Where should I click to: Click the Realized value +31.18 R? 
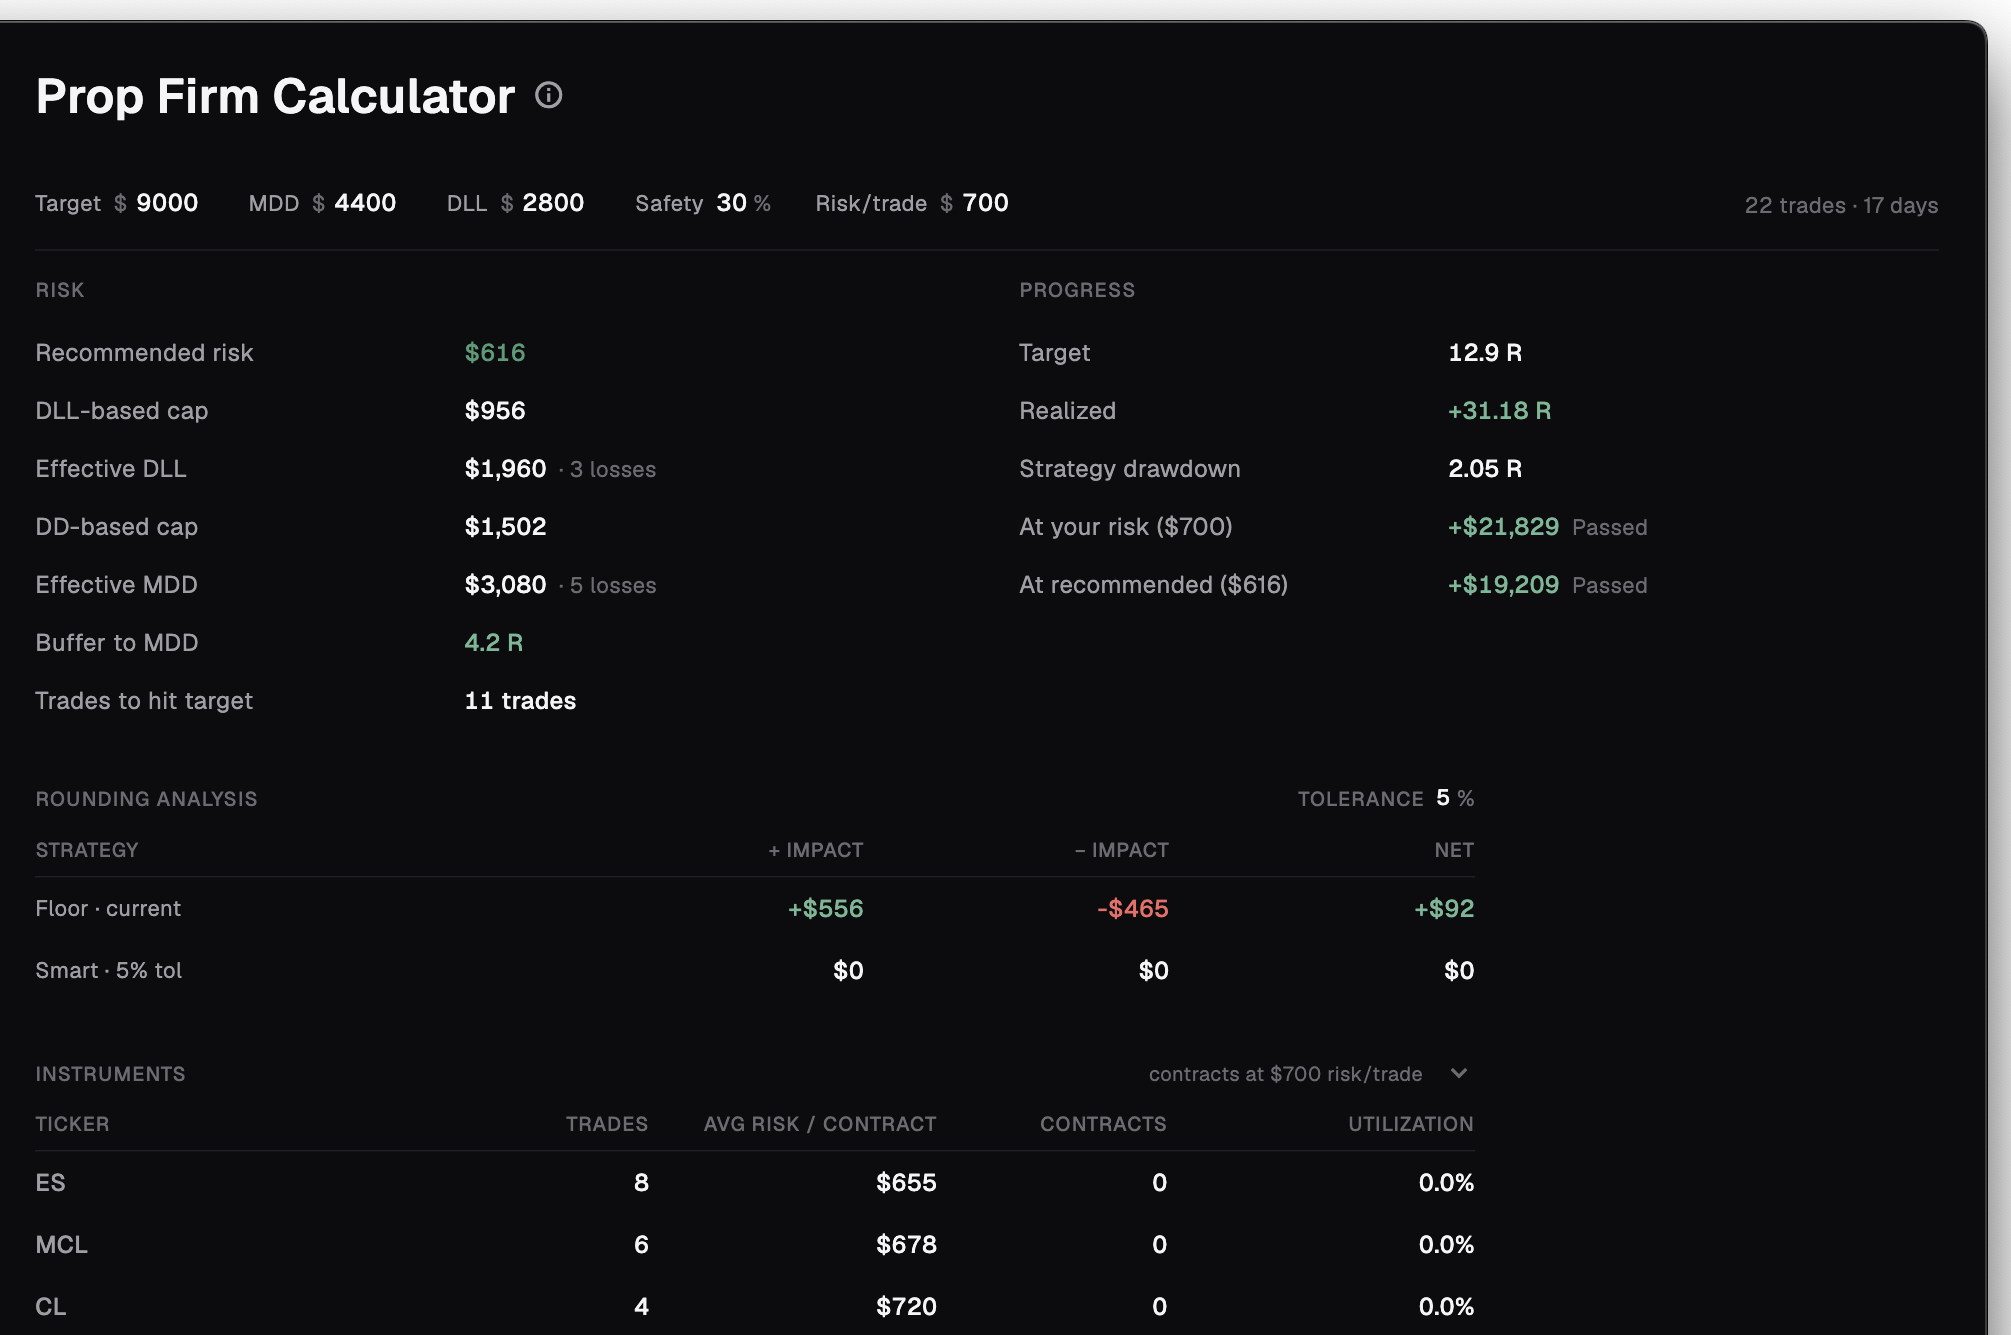click(1499, 411)
